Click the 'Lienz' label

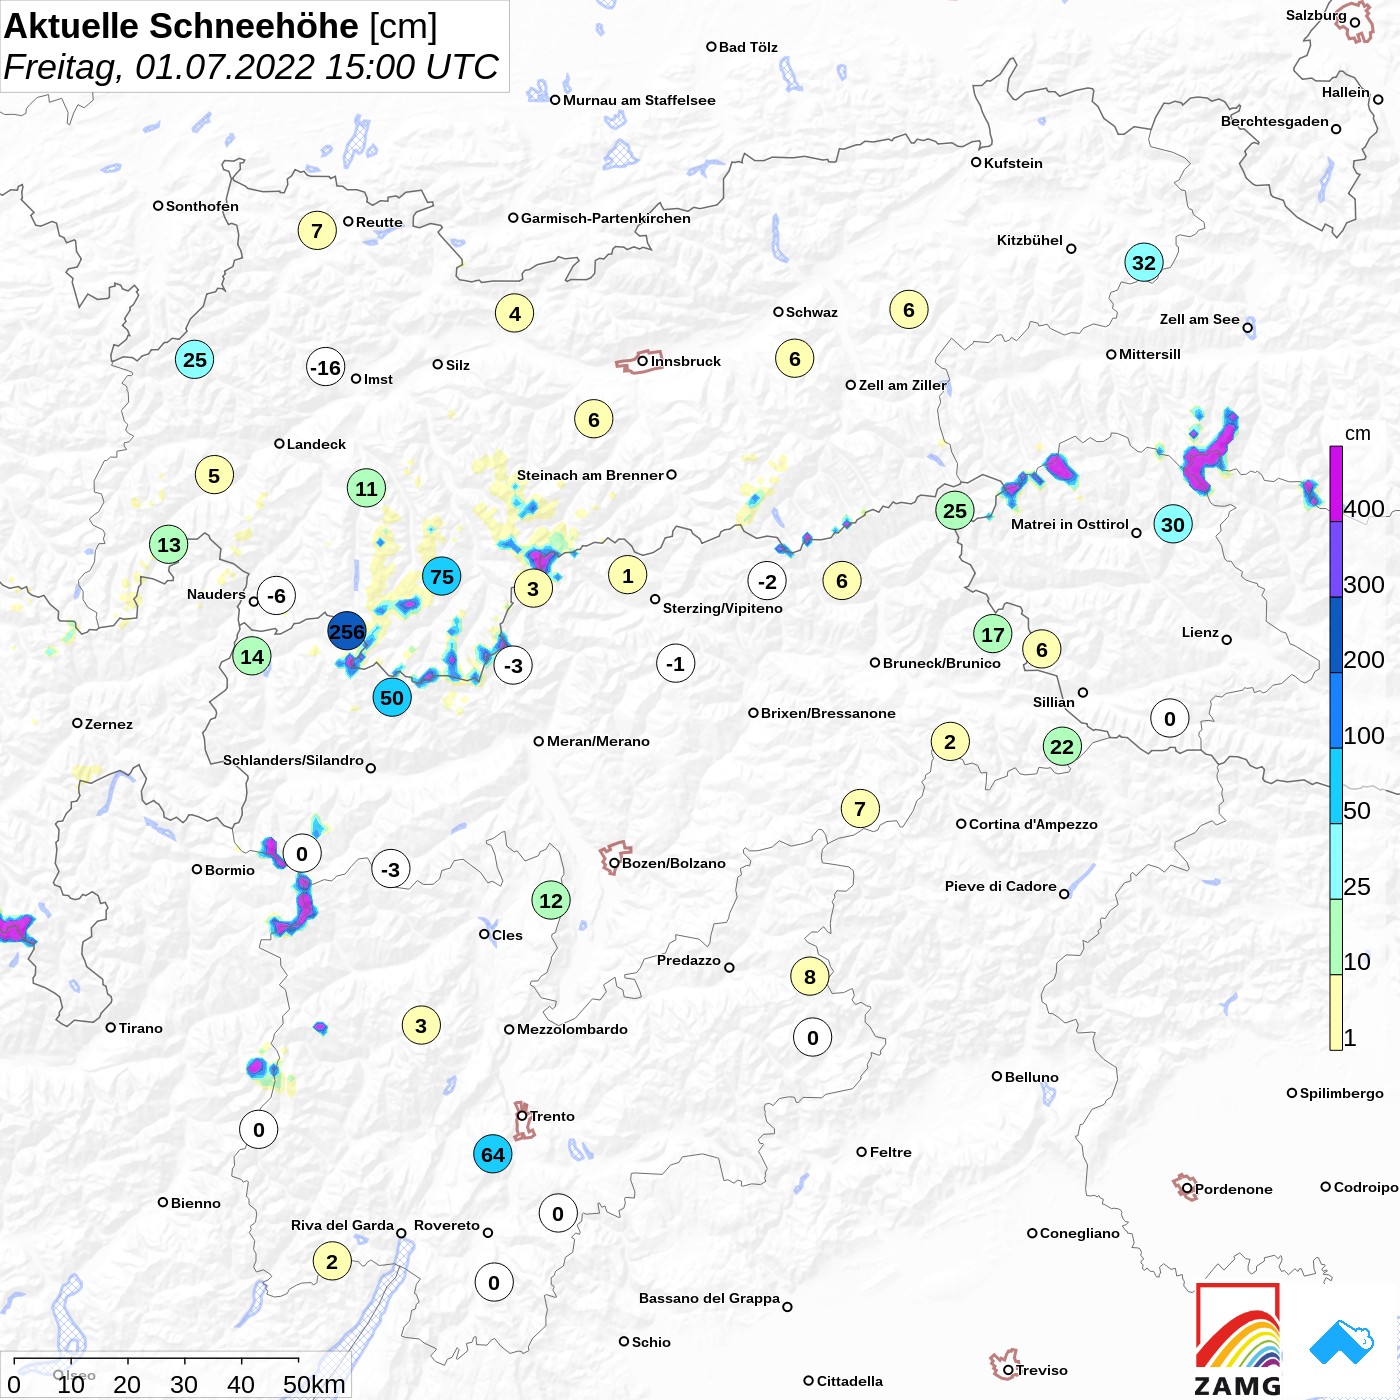point(1200,632)
